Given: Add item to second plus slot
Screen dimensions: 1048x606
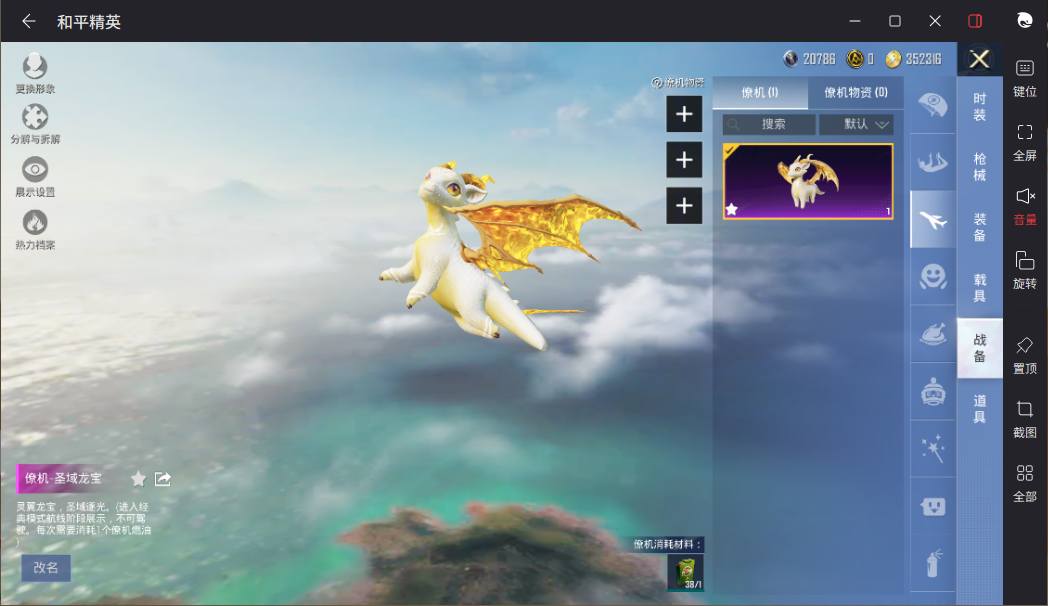Looking at the screenshot, I should pyautogui.click(x=684, y=160).
